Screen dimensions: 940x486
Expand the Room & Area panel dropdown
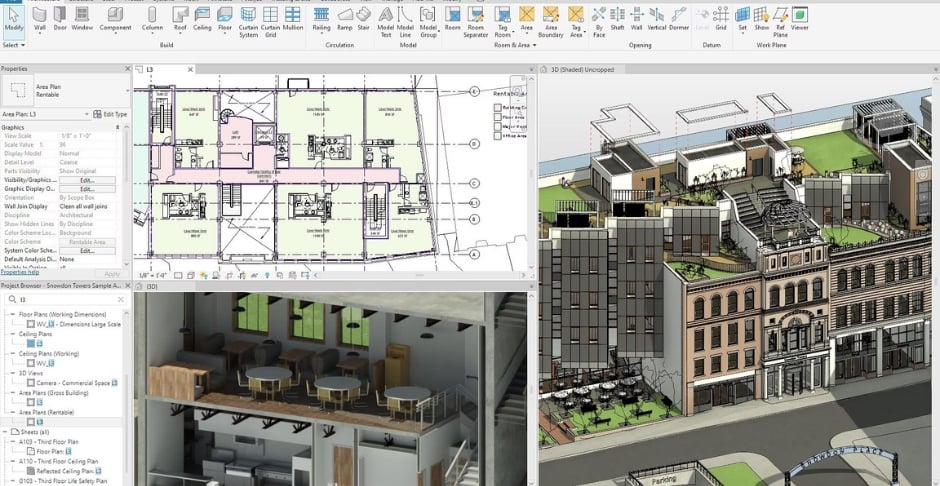pyautogui.click(x=515, y=45)
